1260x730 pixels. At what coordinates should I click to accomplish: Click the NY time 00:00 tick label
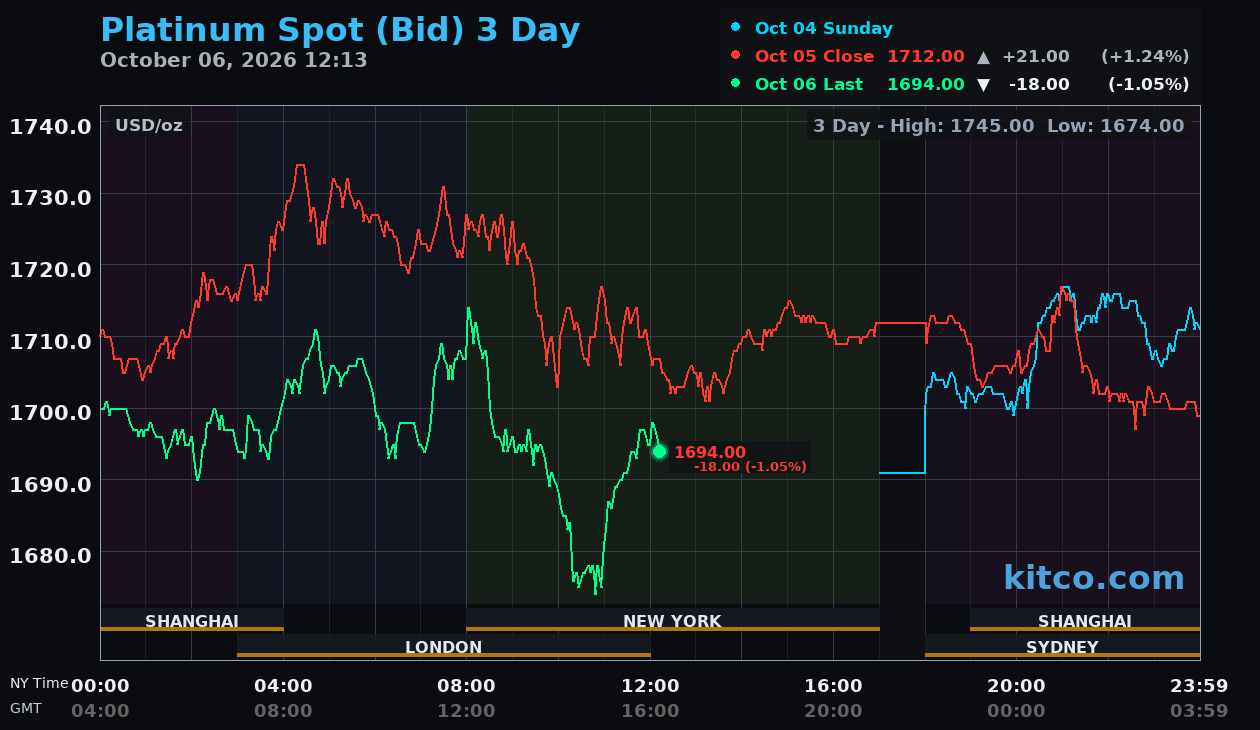click(100, 686)
